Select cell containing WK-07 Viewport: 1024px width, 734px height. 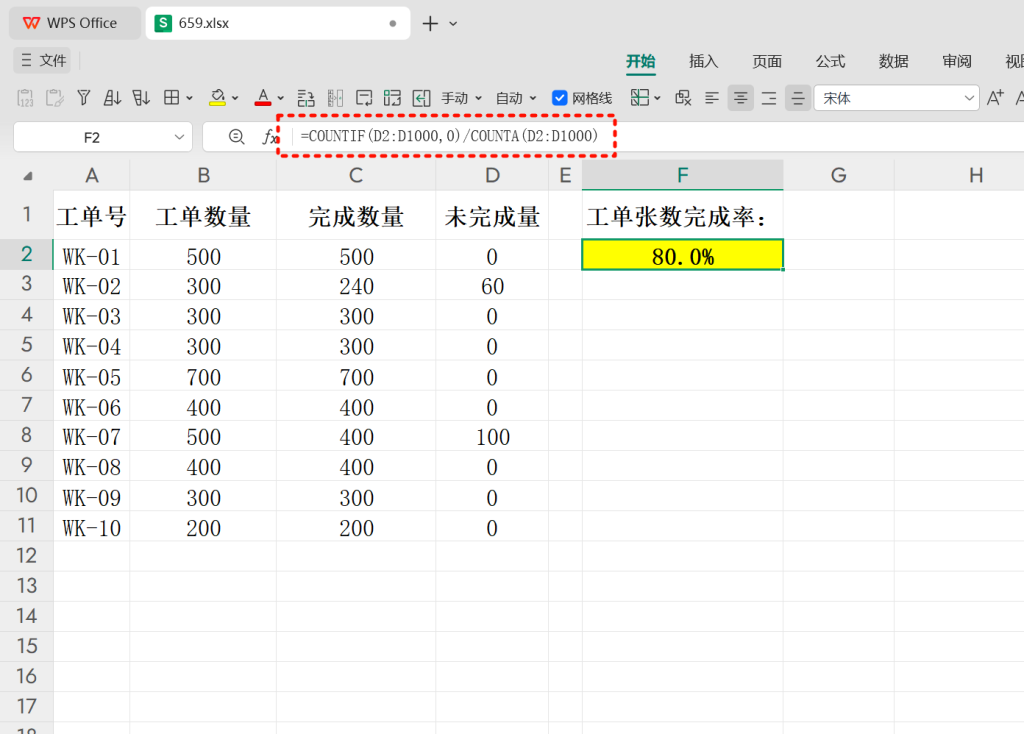click(x=91, y=436)
